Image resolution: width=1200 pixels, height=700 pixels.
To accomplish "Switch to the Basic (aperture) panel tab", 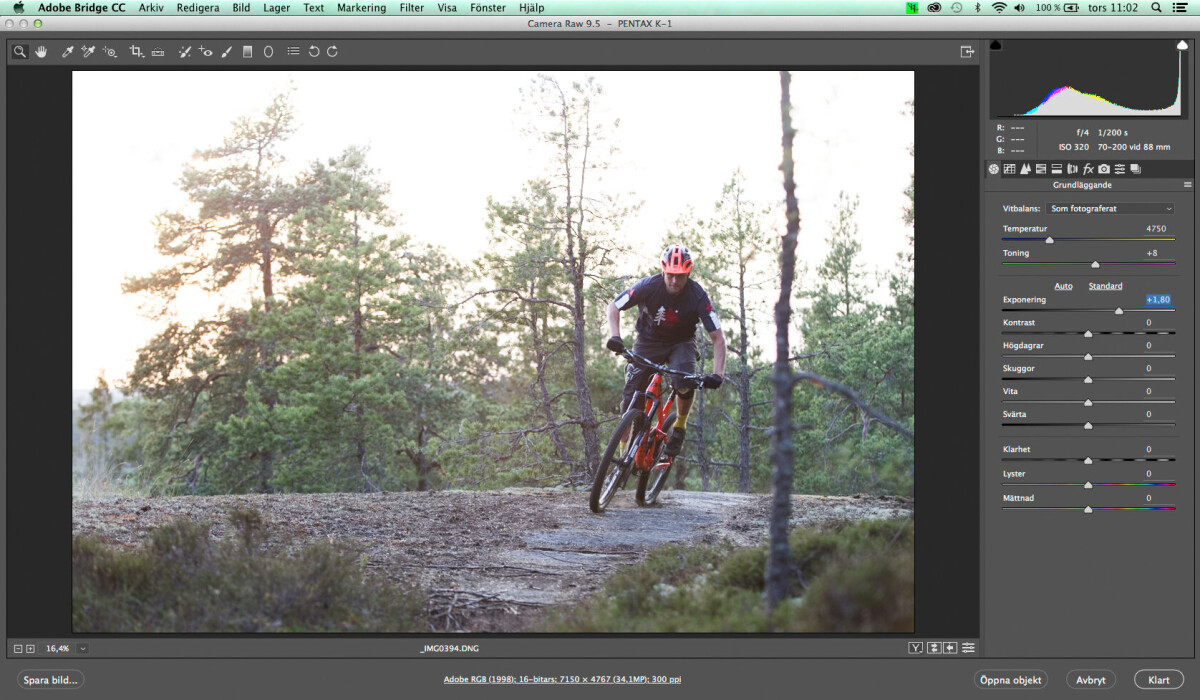I will pyautogui.click(x=994, y=169).
